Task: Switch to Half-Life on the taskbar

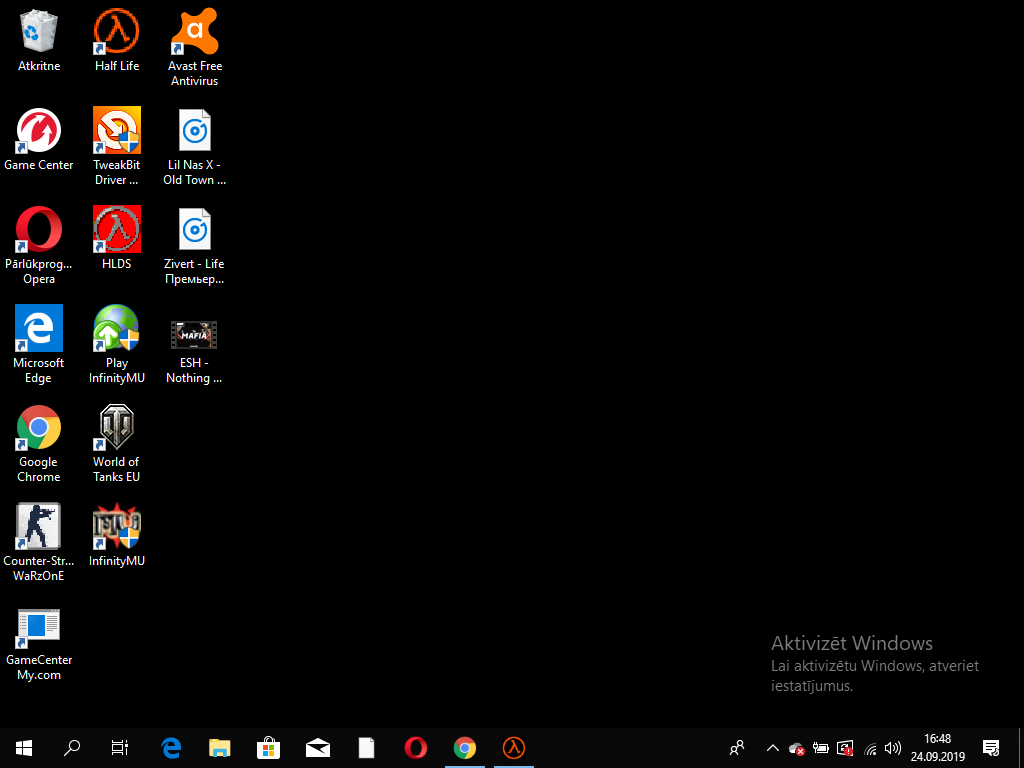Action: (514, 748)
